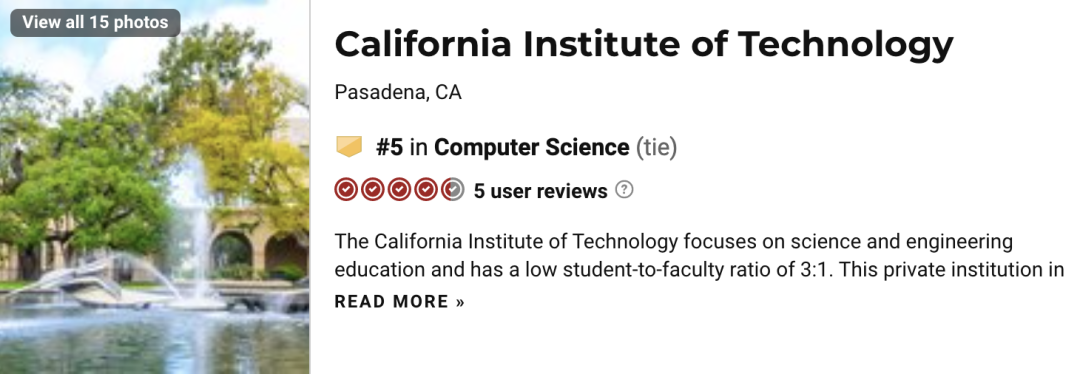Click the description paragraph about Caltech
This screenshot has width=1080, height=374.
pyautogui.click(x=700, y=256)
